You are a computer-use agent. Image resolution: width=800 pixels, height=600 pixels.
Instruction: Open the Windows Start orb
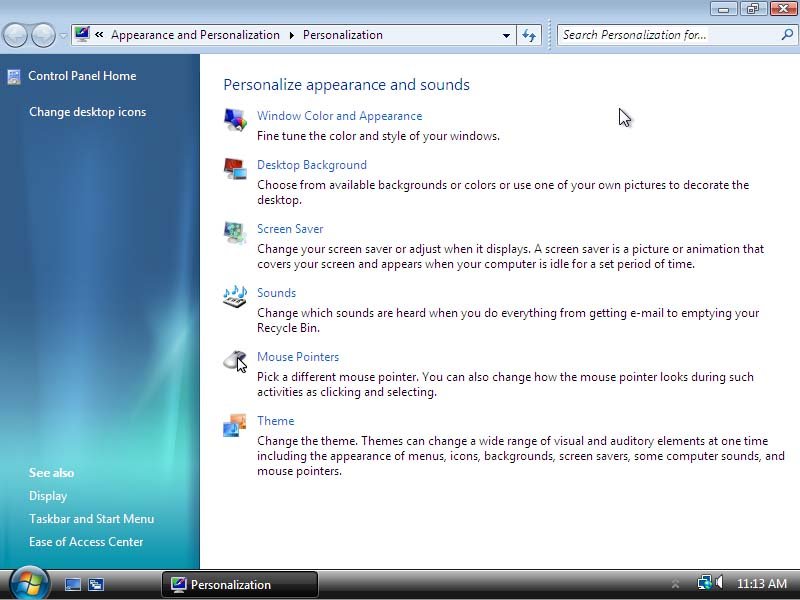pos(29,583)
